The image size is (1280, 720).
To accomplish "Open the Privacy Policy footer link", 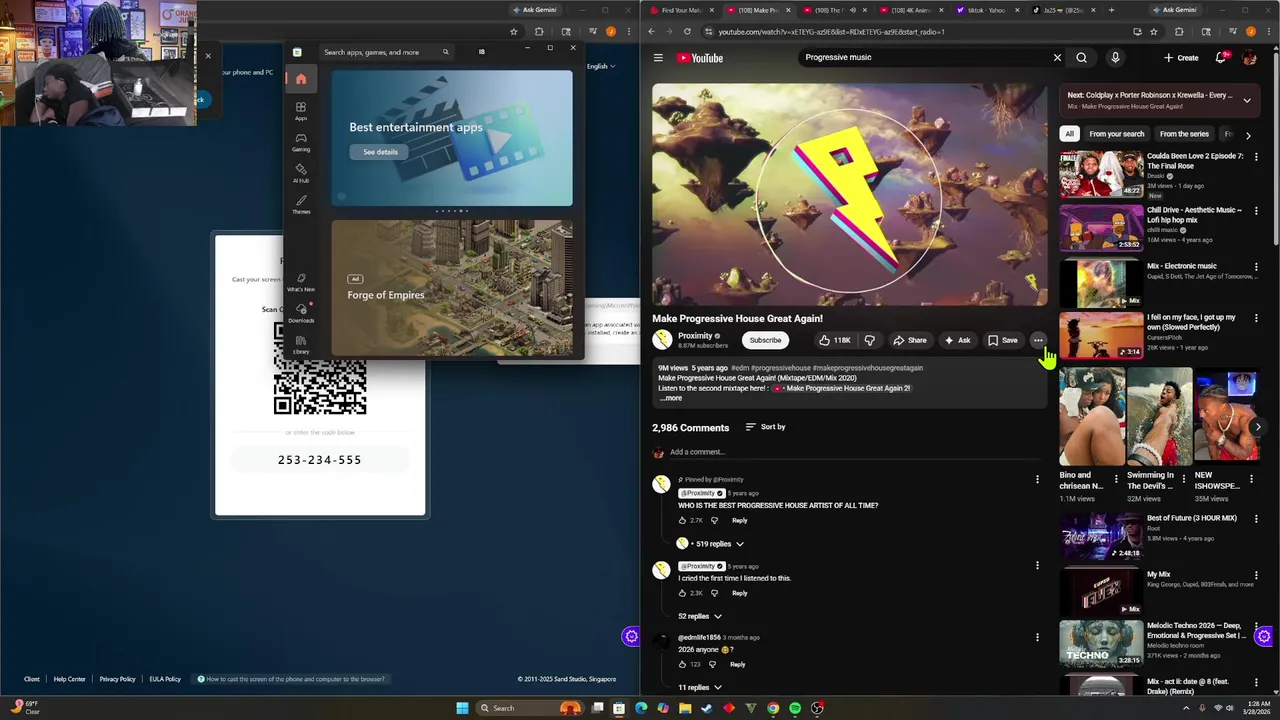I will tap(117, 679).
